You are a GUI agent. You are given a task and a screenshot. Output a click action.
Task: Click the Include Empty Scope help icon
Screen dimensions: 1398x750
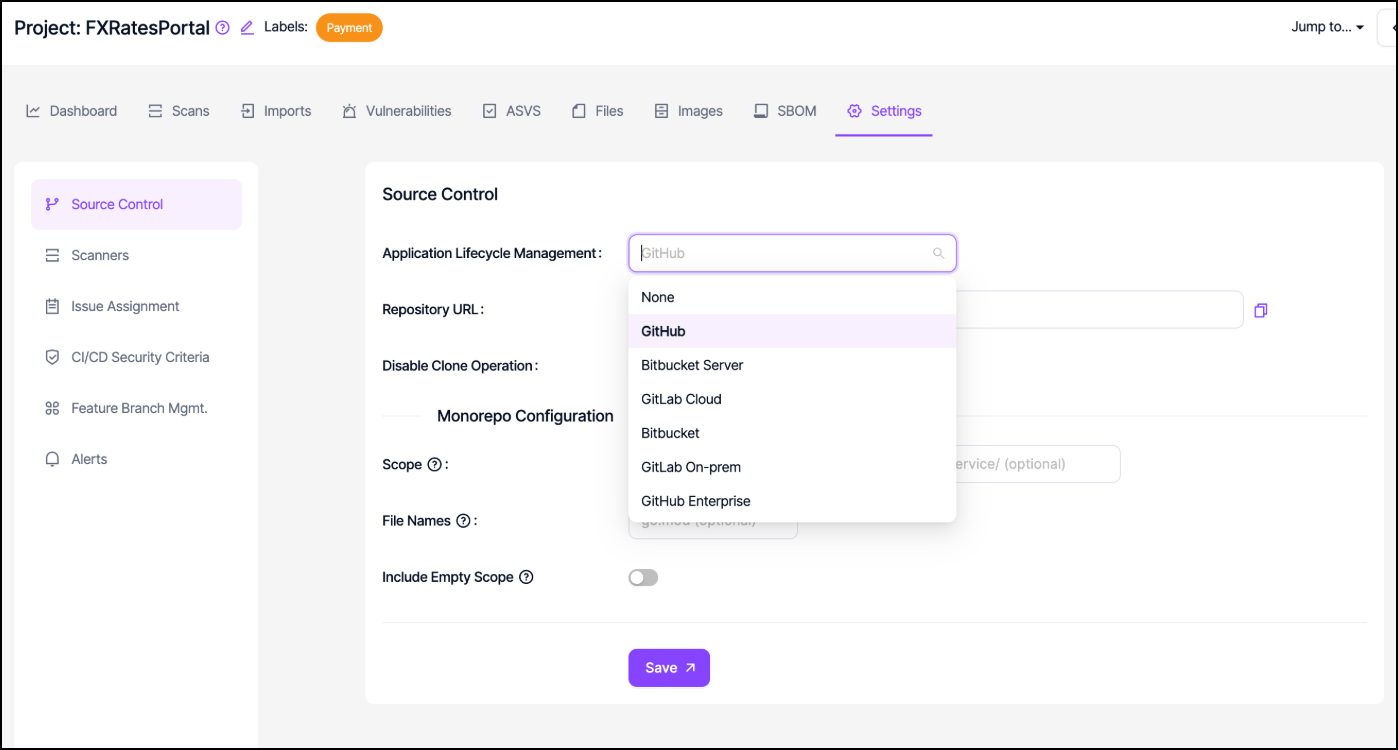[526, 577]
